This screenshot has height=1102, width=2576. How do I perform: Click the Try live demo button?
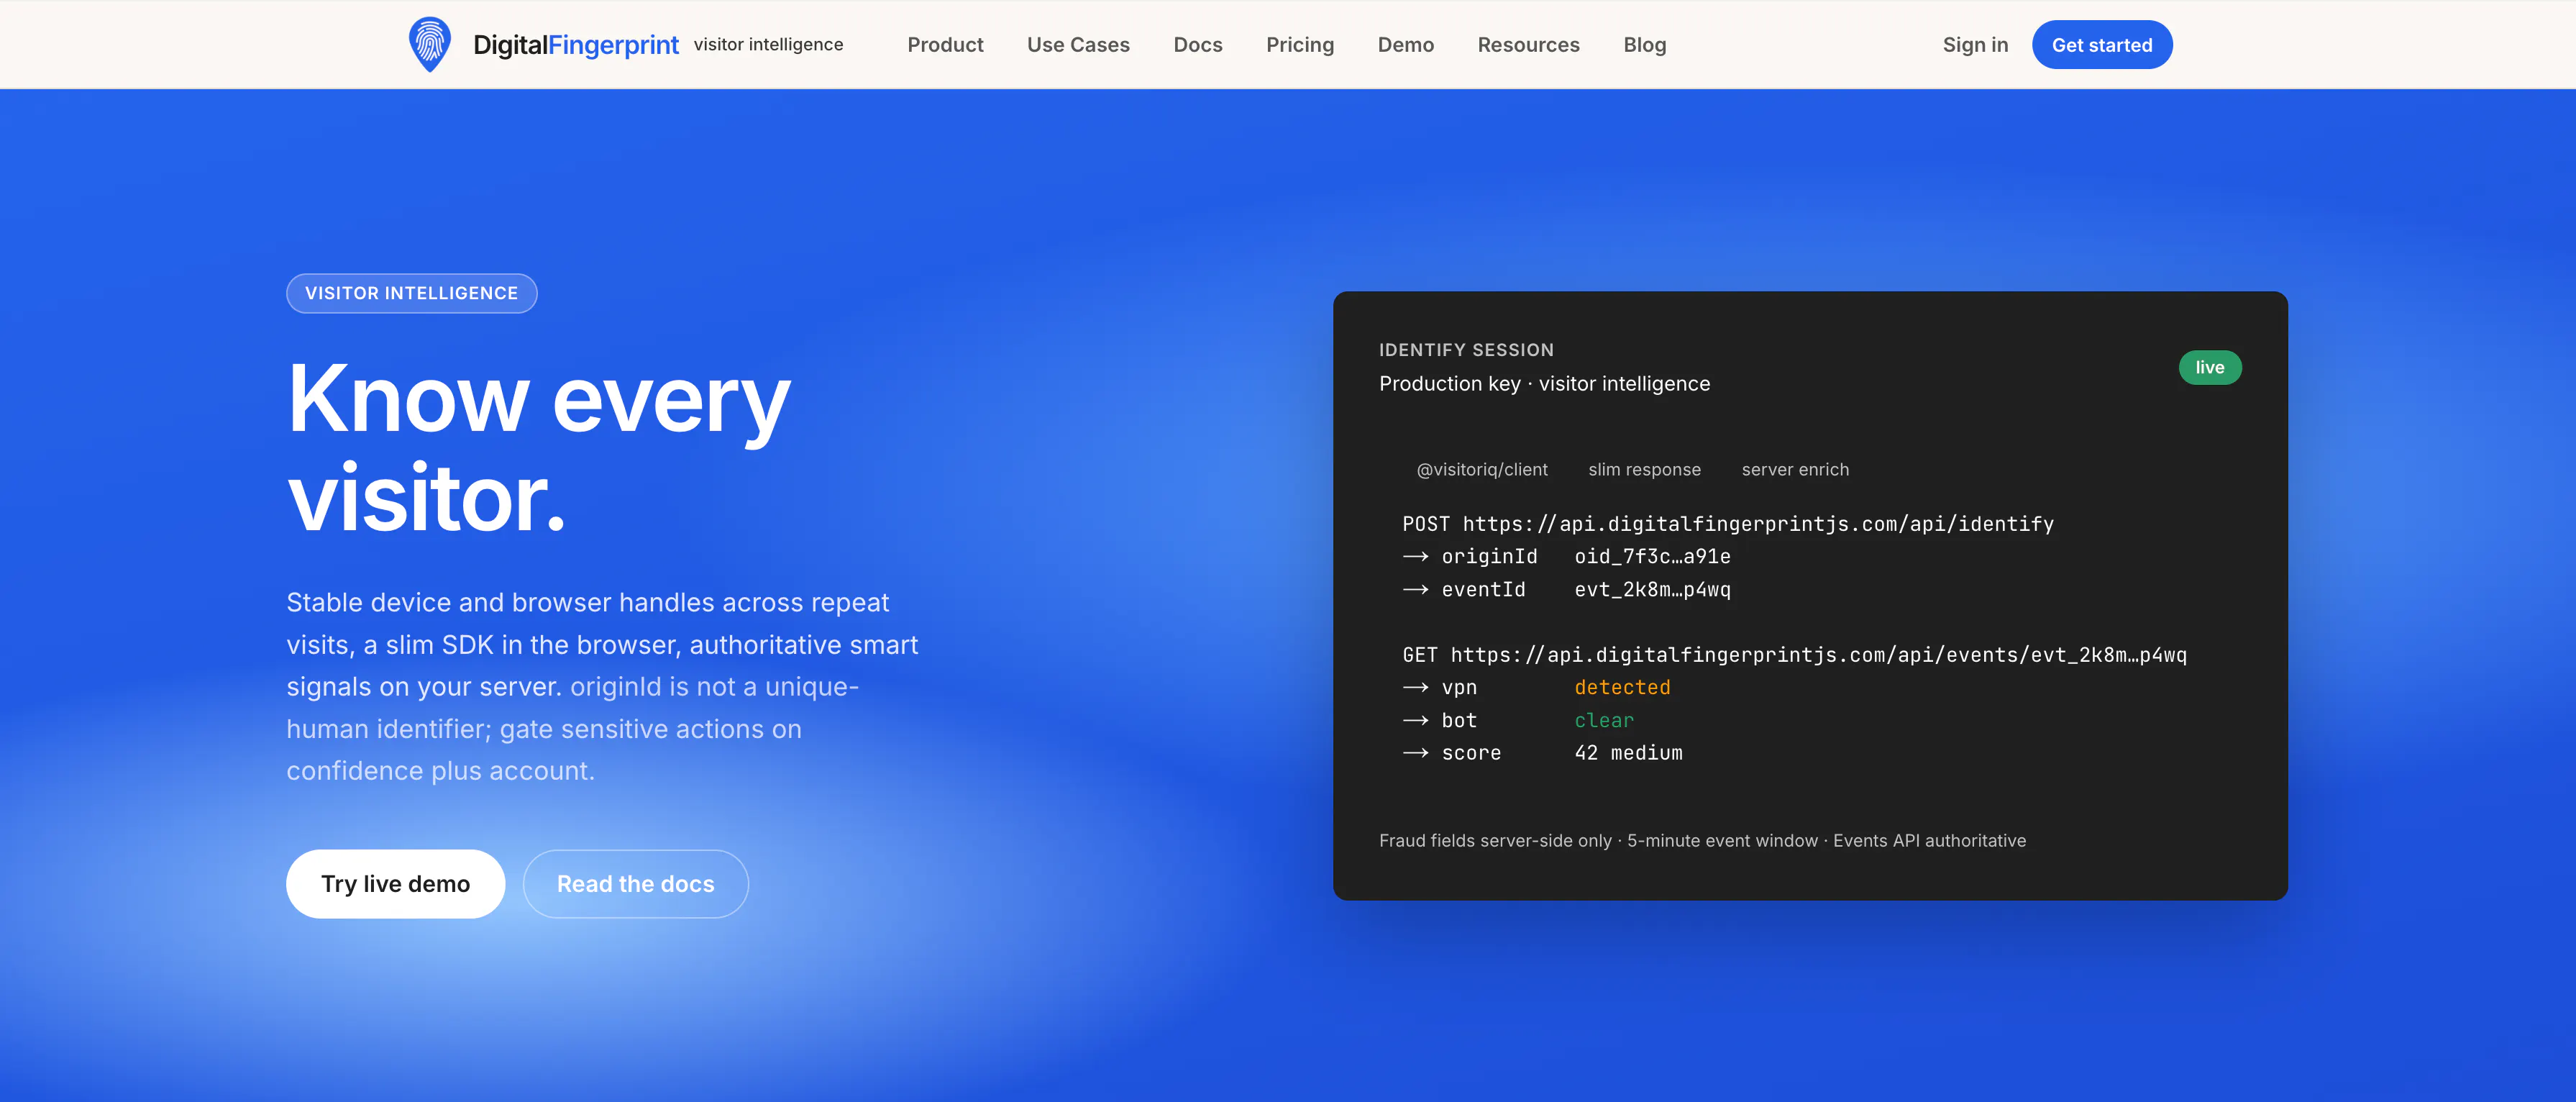(396, 884)
